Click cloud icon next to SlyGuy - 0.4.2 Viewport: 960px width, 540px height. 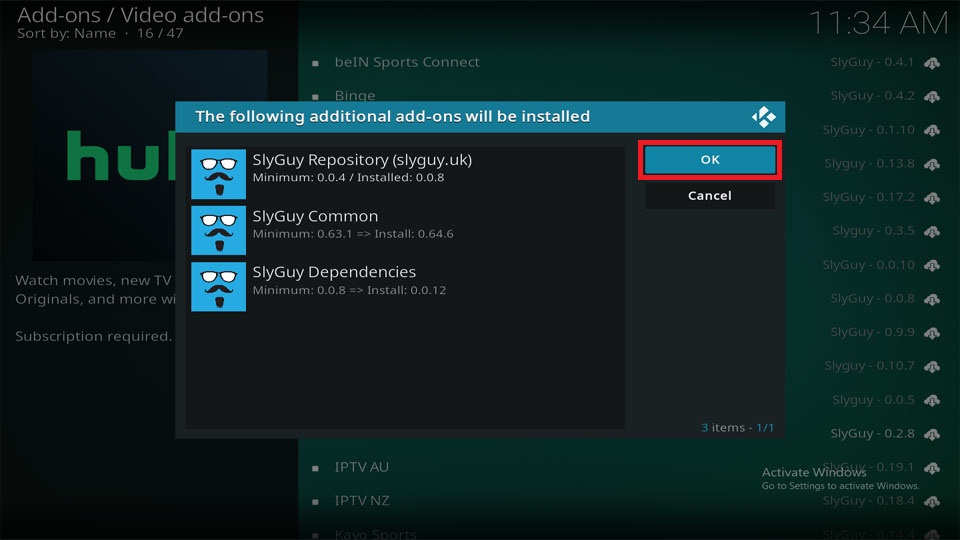tap(932, 96)
